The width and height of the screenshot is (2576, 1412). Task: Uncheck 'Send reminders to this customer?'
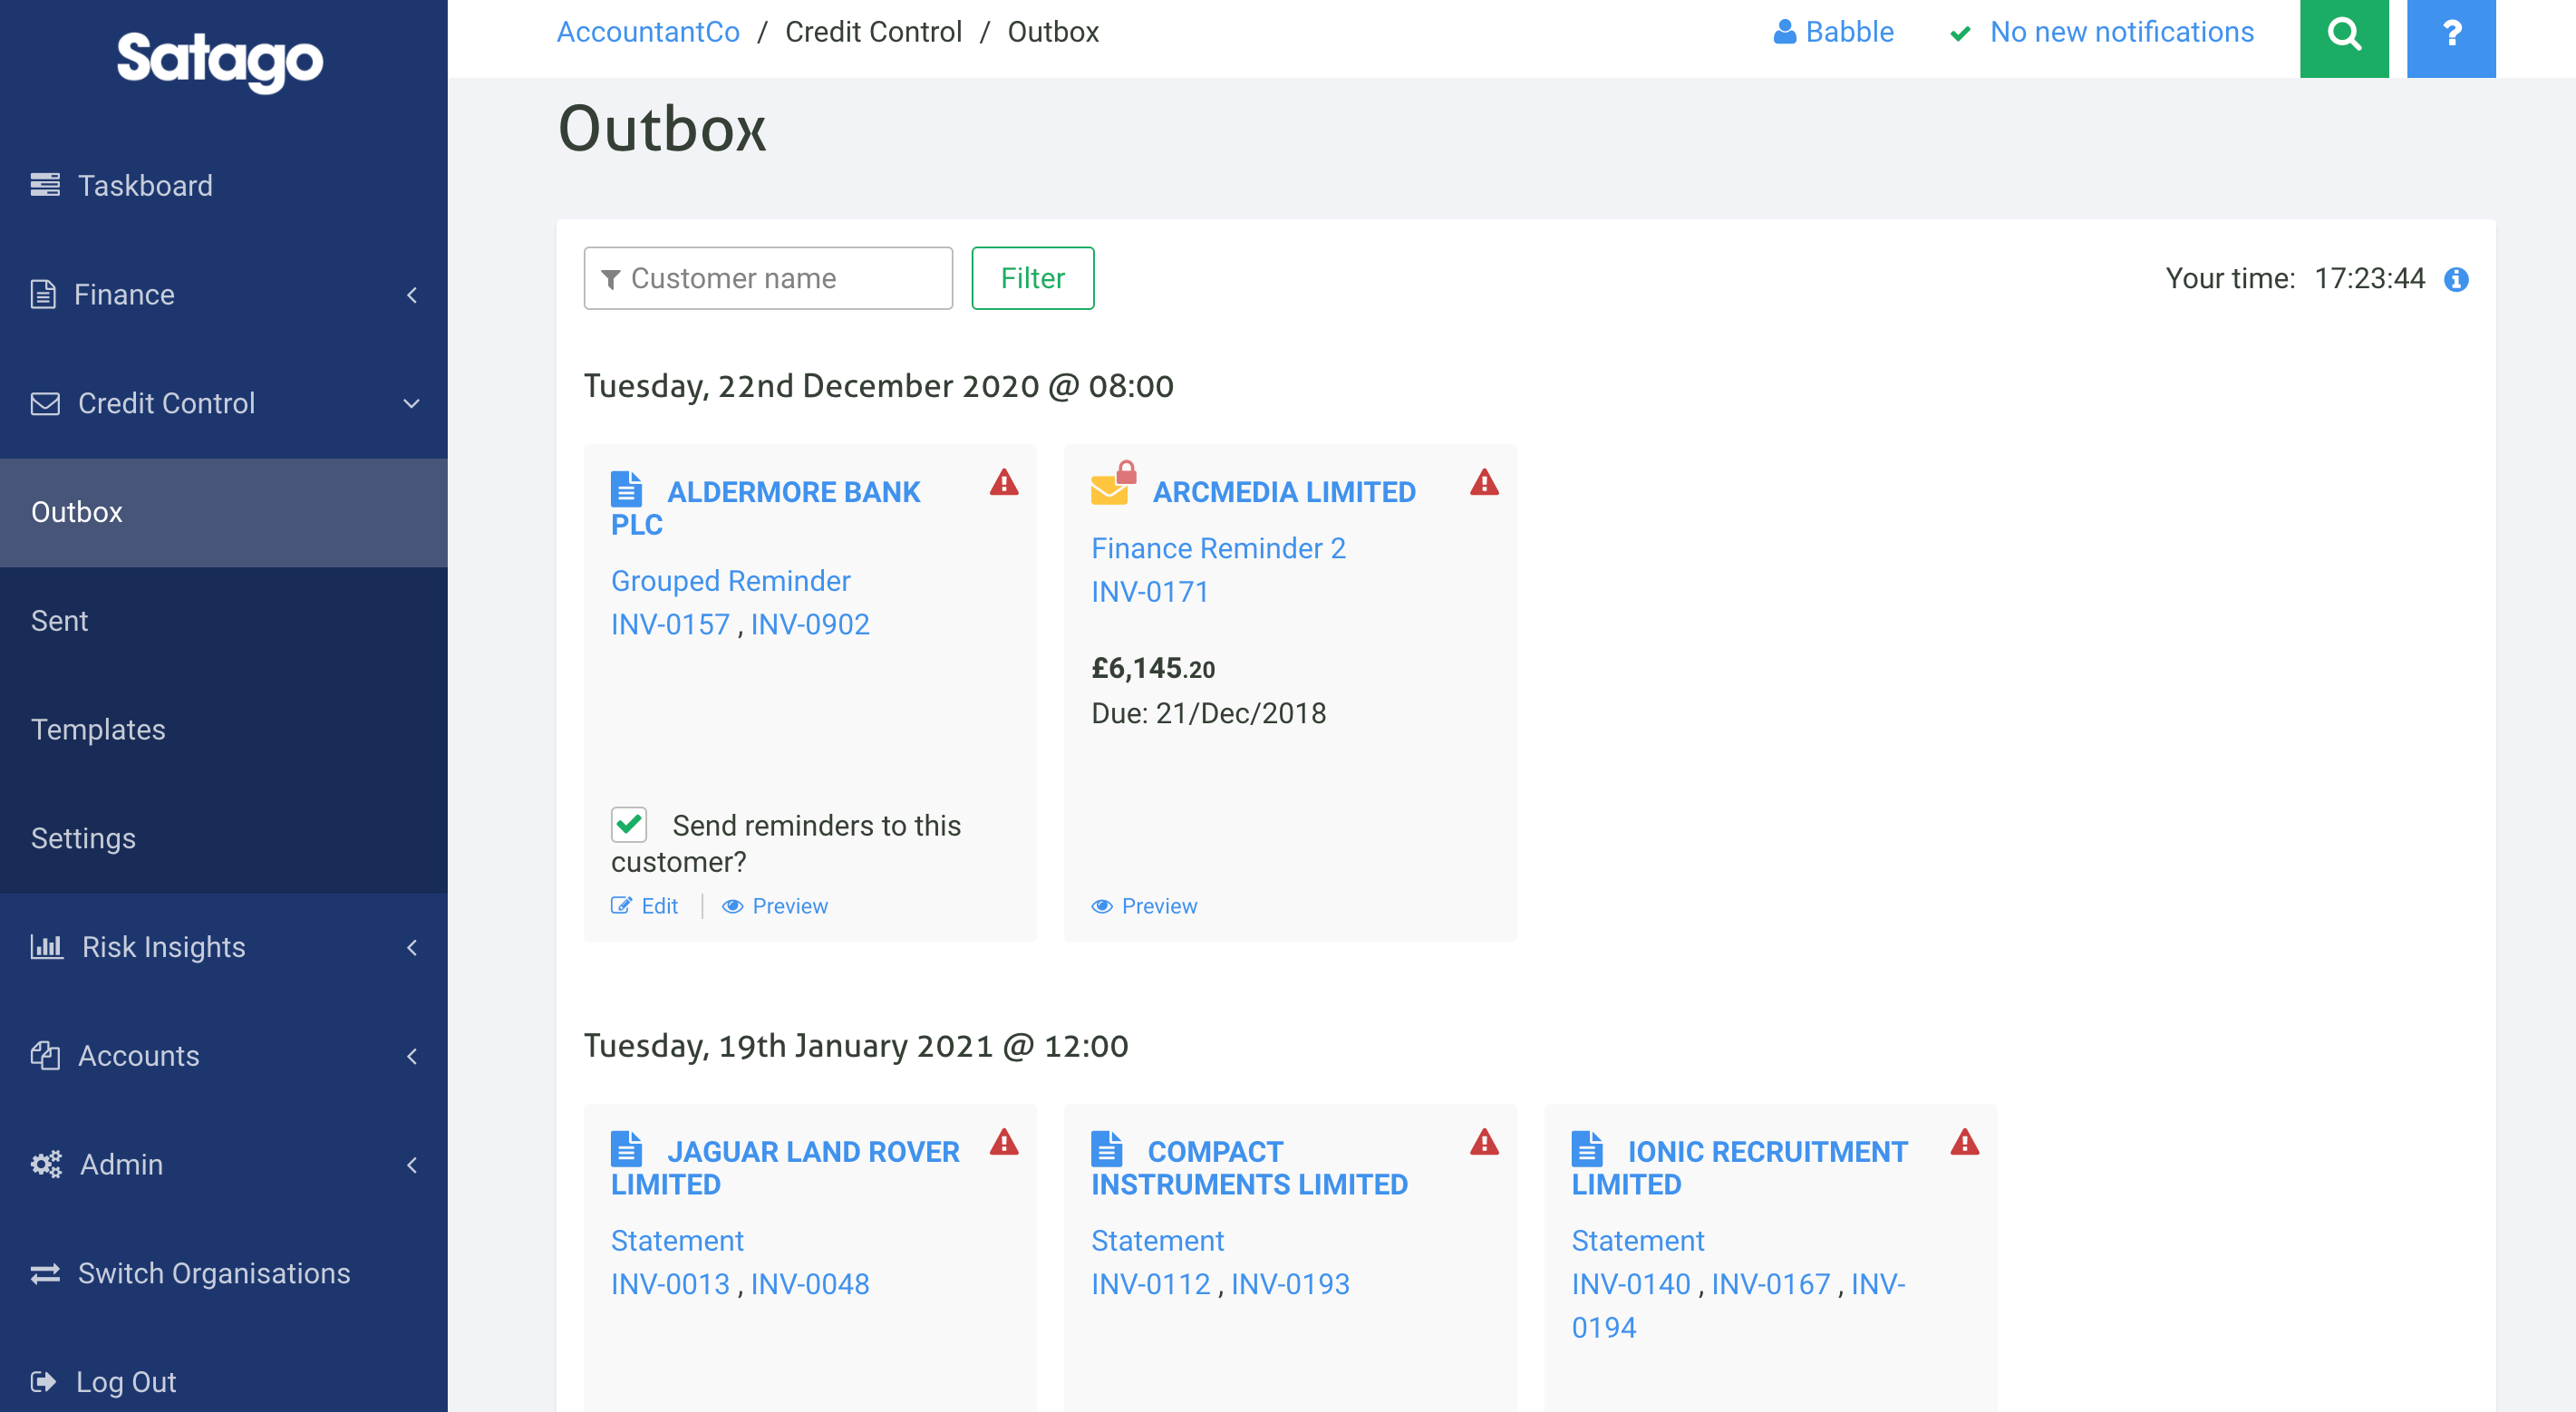pyautogui.click(x=628, y=824)
